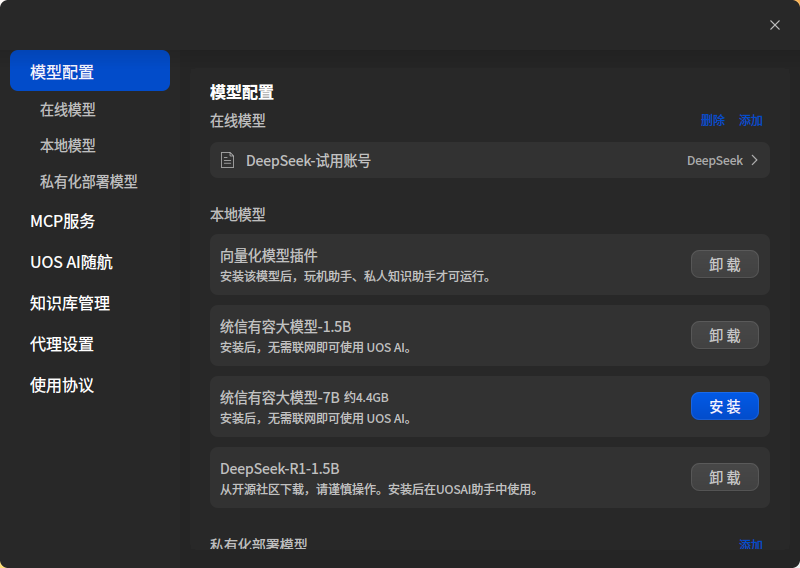Viewport: 800px width, 568px height.
Task: Click the DeepSeek provider label
Action: 715,160
